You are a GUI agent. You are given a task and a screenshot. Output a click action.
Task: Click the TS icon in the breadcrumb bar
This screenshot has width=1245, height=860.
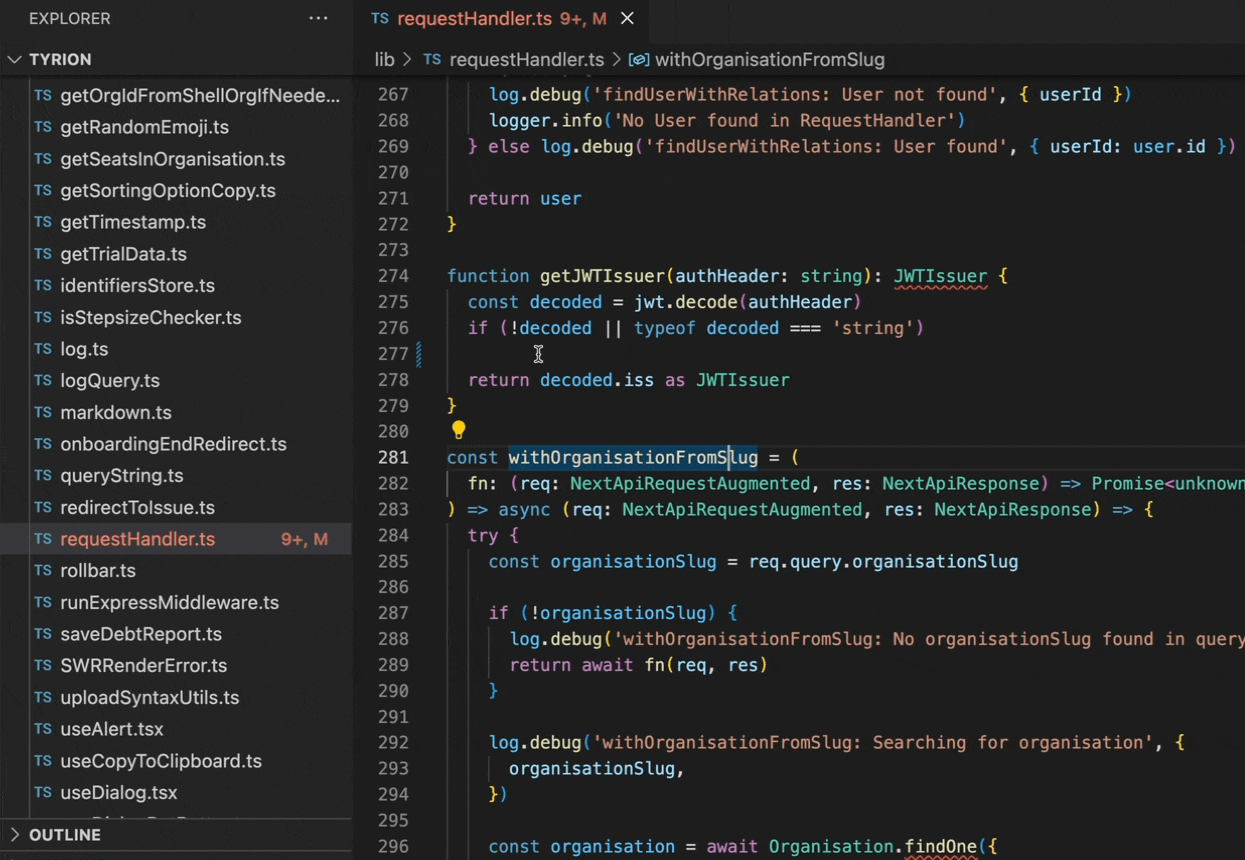(432, 60)
